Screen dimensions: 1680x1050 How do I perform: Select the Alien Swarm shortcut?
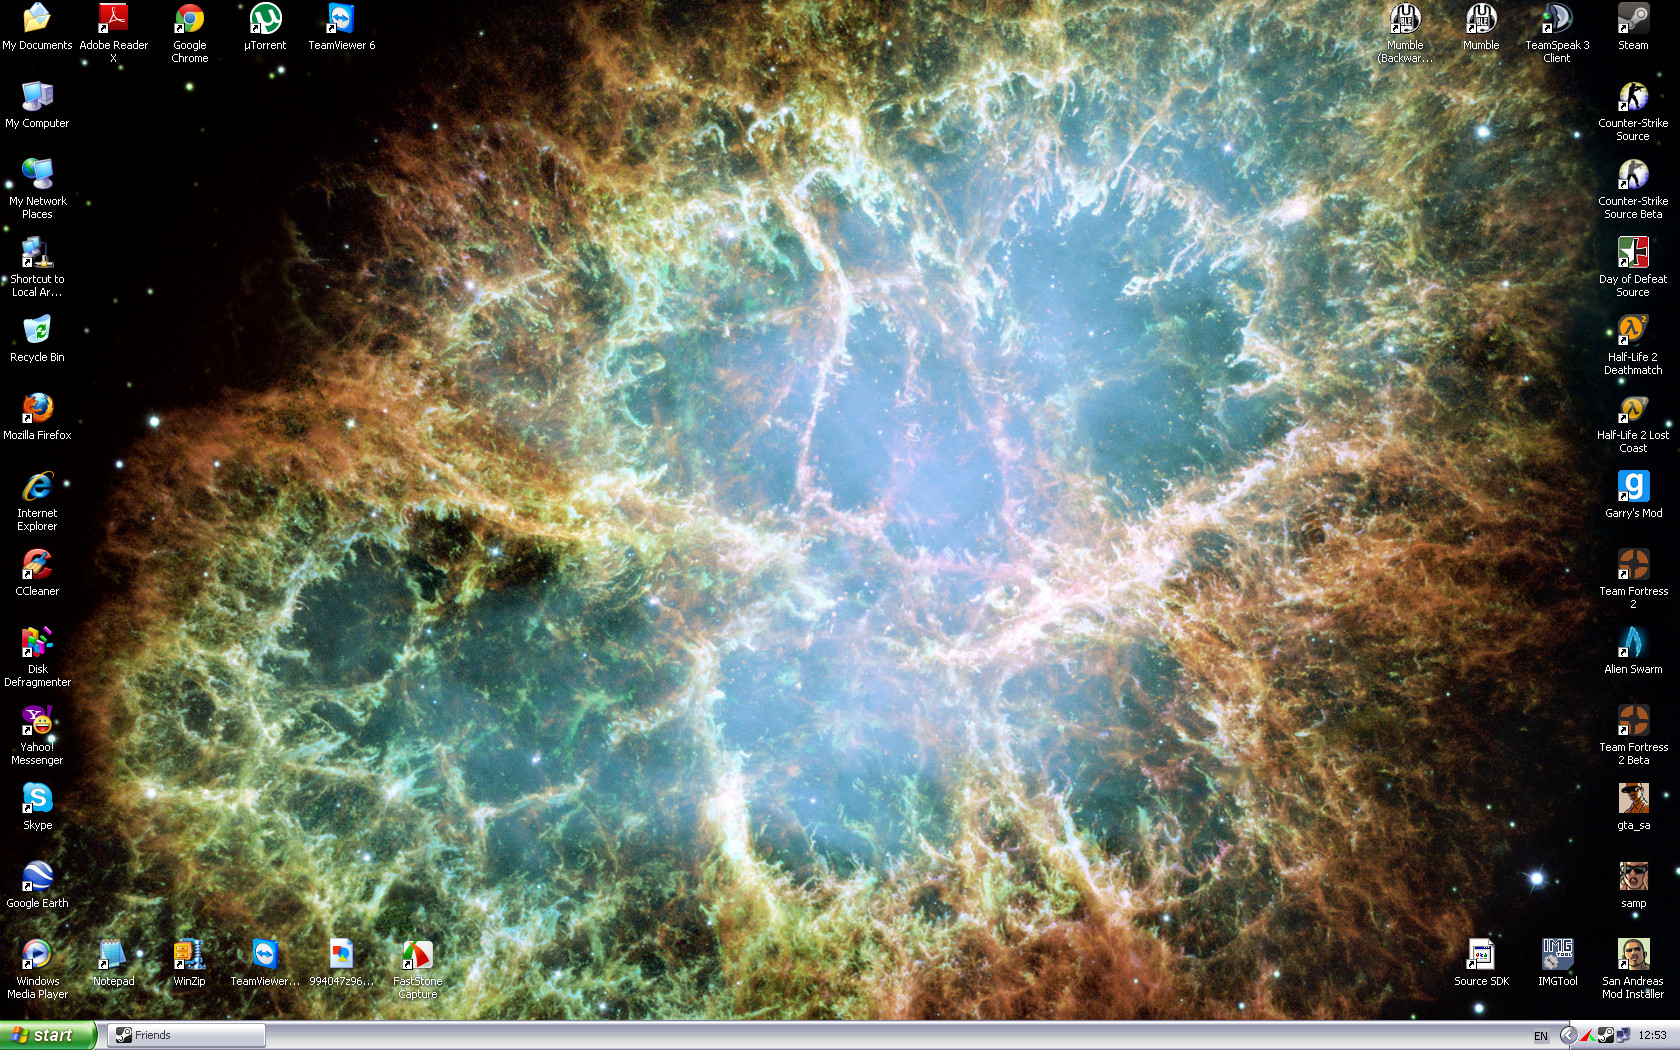(x=1633, y=651)
